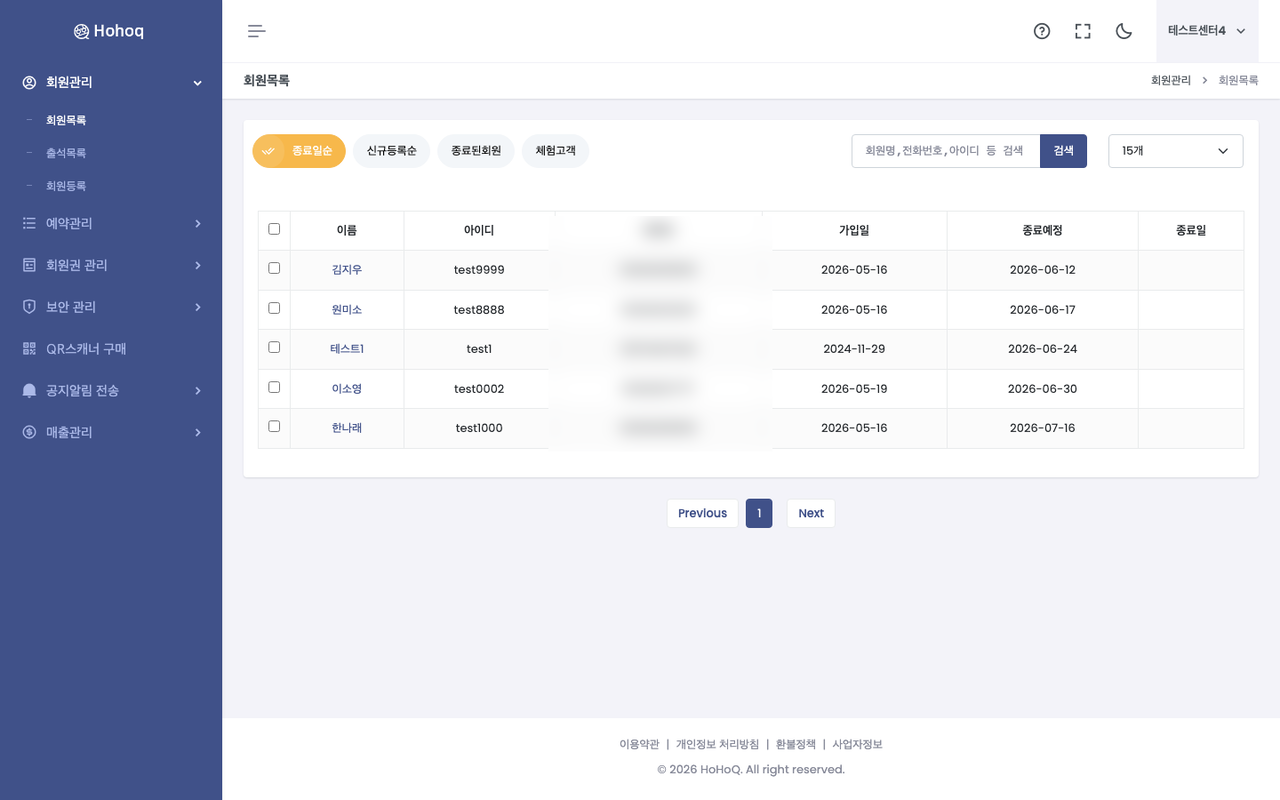This screenshot has height=800, width=1280.
Task: Click the 보안 관리 shield icon
Action: click(x=29, y=307)
